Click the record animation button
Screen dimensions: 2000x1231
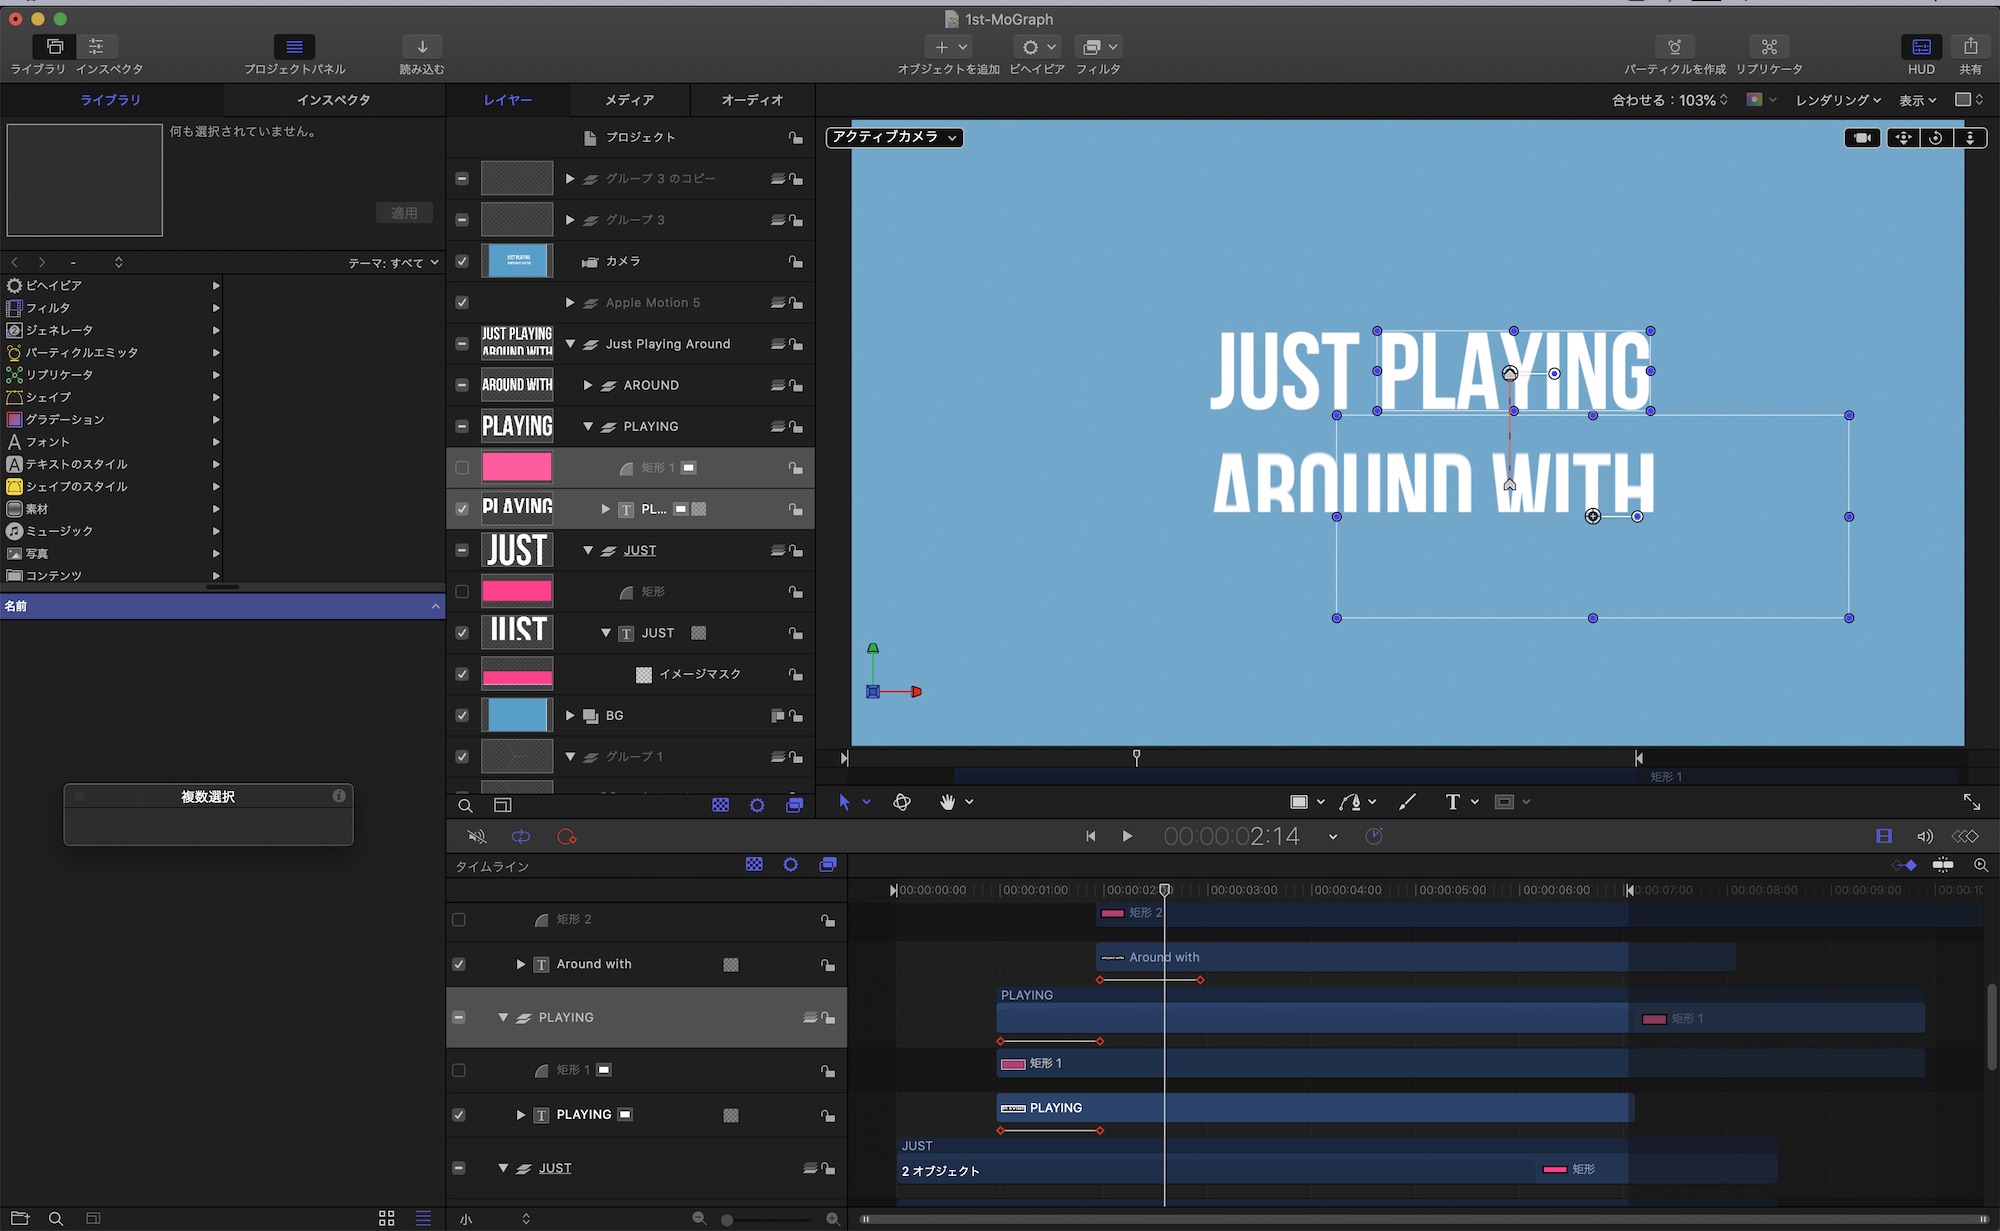click(x=567, y=837)
